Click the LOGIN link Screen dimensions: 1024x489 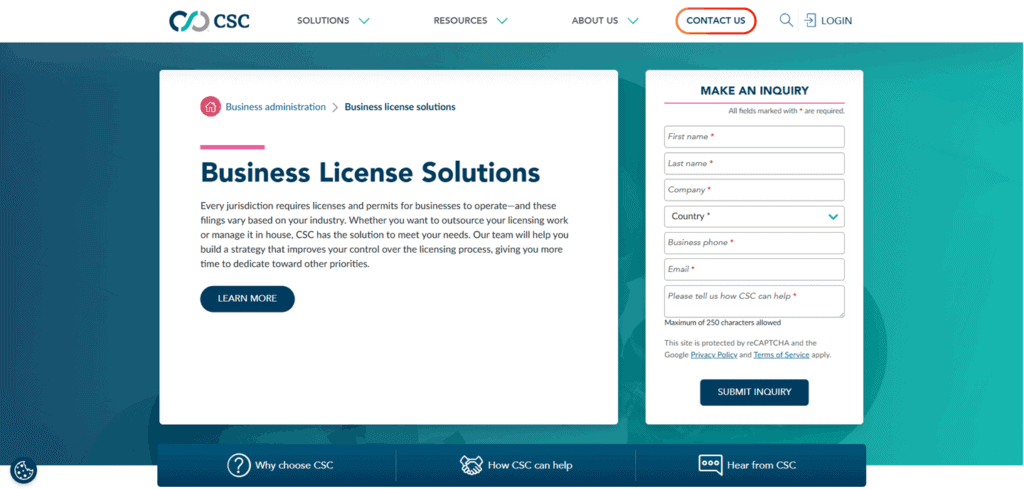(x=836, y=21)
